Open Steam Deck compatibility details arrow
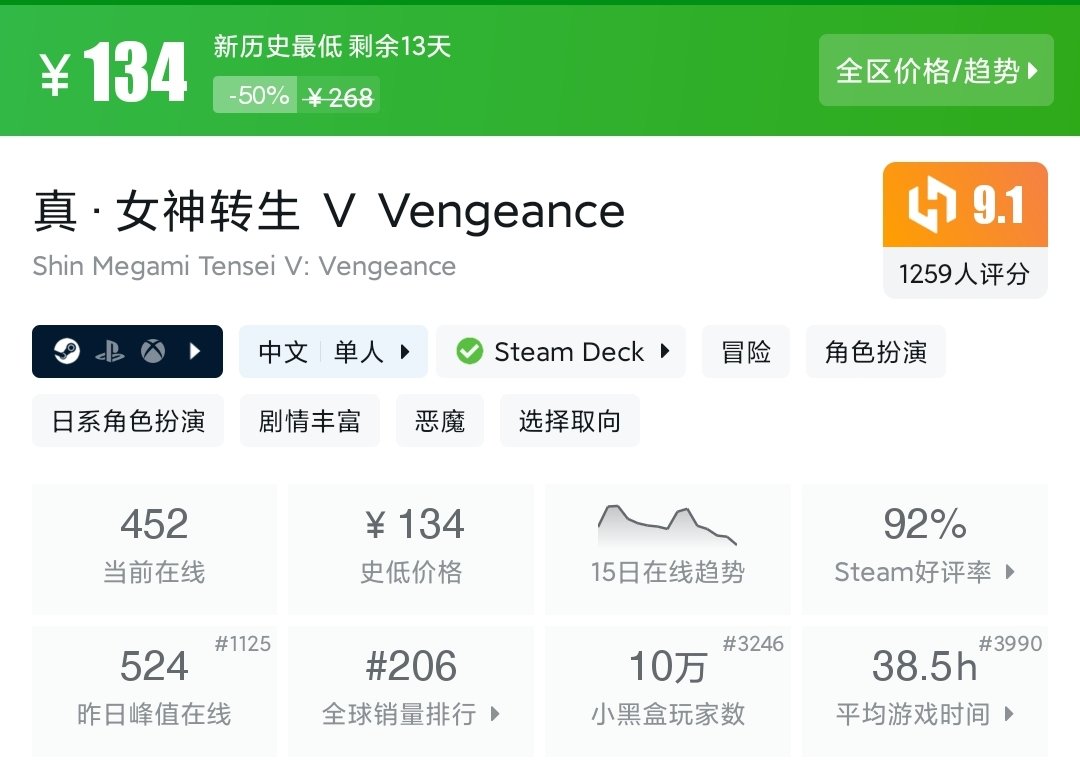The height and width of the screenshot is (772, 1080). [665, 352]
